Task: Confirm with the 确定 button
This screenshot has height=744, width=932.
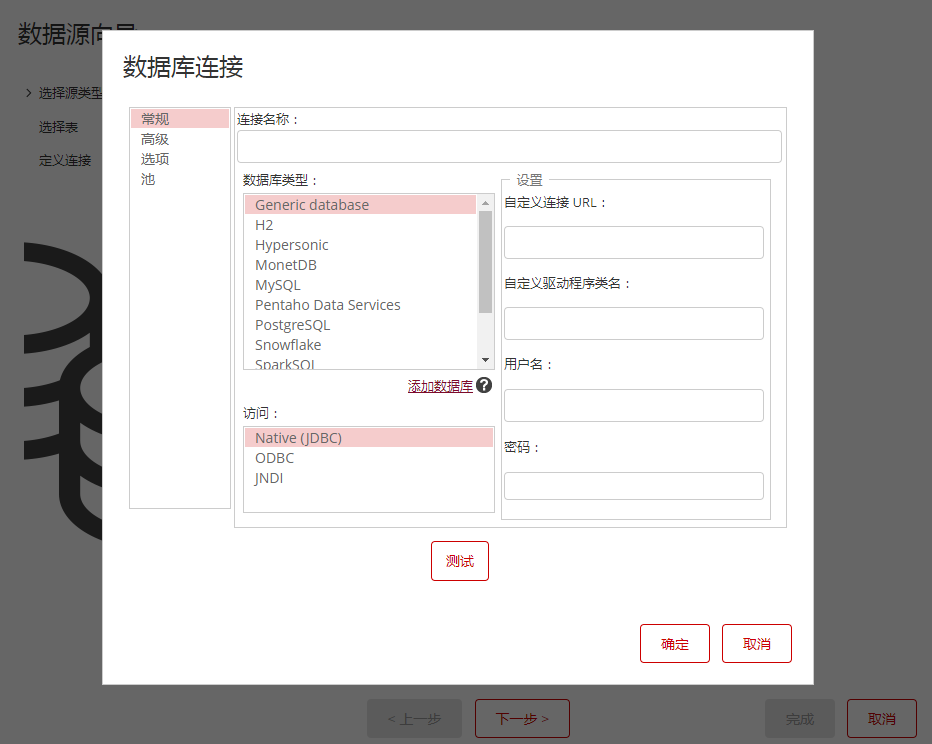Action: point(675,644)
